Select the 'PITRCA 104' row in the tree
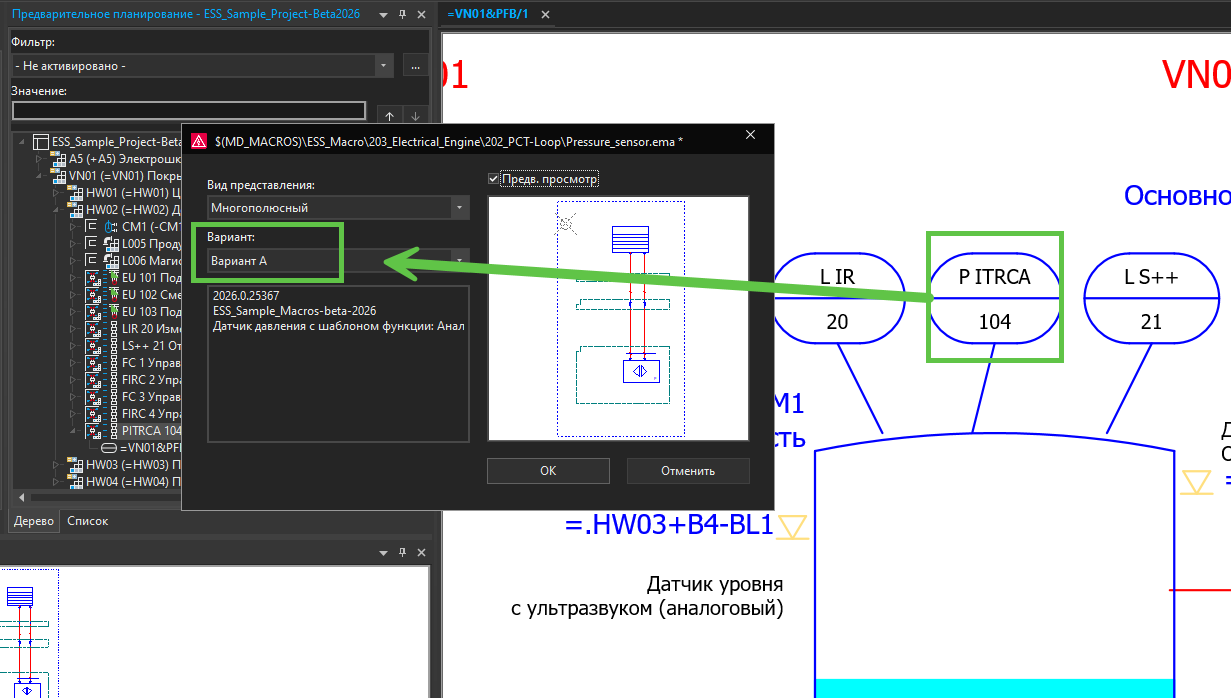Viewport: 1231px width, 698px height. (x=152, y=431)
